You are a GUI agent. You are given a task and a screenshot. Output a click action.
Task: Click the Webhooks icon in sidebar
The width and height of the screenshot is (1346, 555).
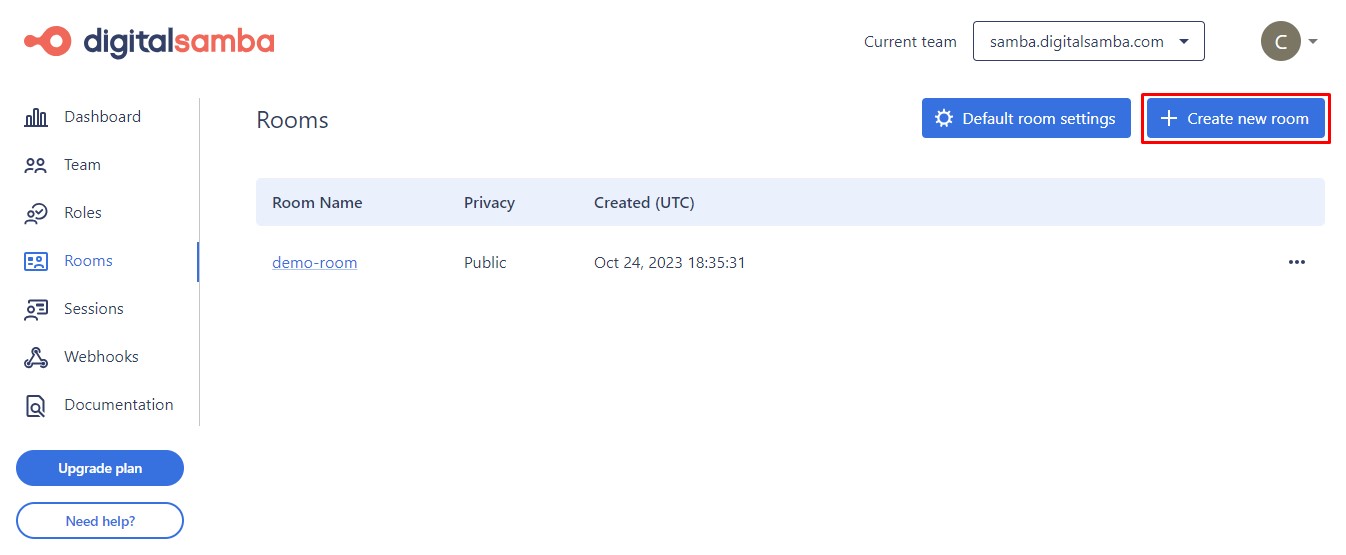pos(36,357)
